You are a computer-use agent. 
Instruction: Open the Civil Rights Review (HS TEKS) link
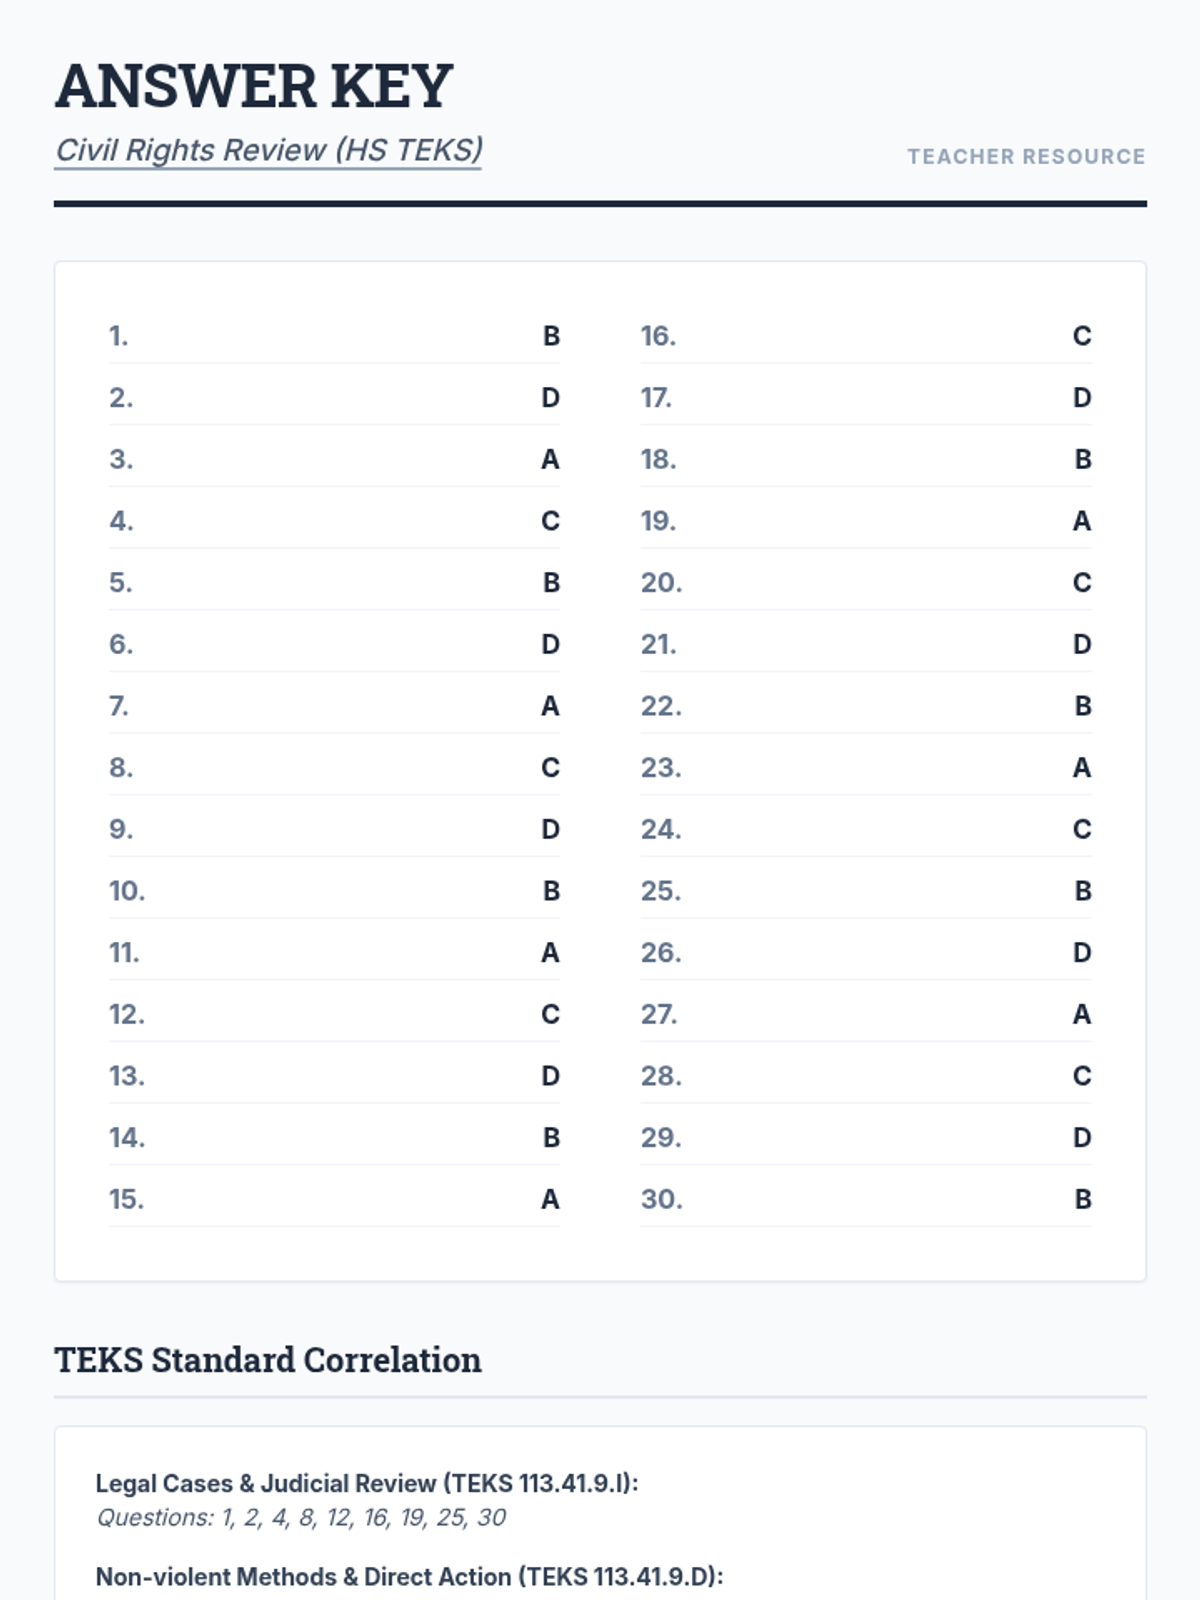268,150
